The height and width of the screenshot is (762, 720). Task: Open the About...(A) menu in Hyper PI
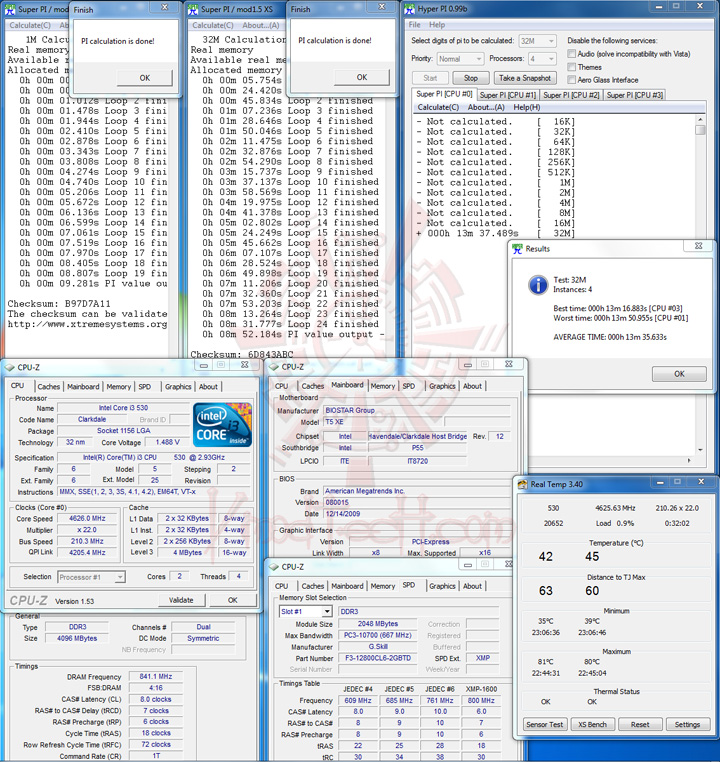(486, 107)
